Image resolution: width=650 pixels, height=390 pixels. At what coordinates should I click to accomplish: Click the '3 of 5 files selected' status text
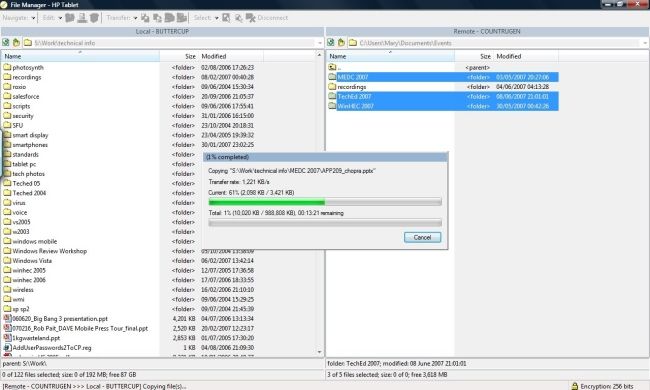point(387,374)
